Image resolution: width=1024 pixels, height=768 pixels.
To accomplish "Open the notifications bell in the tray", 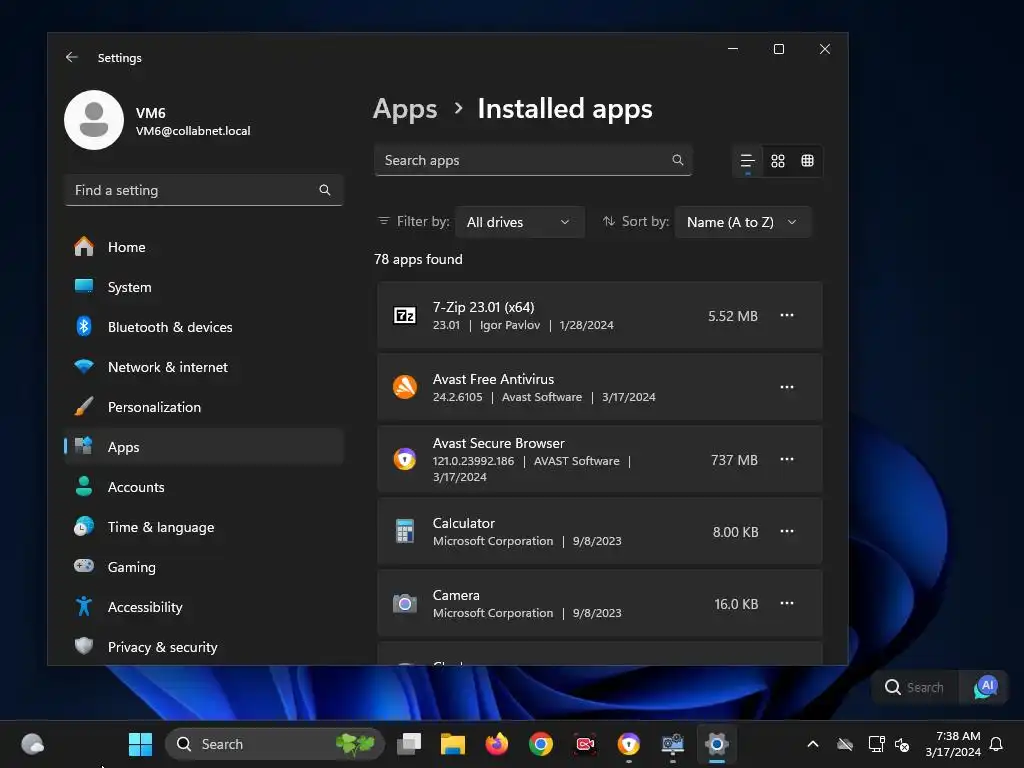I will [997, 744].
